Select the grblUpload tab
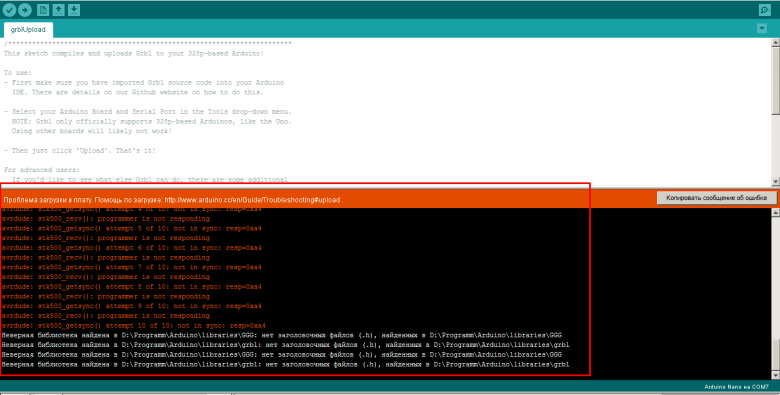Screen dimensions: 780x395 pyautogui.click(x=28, y=29)
